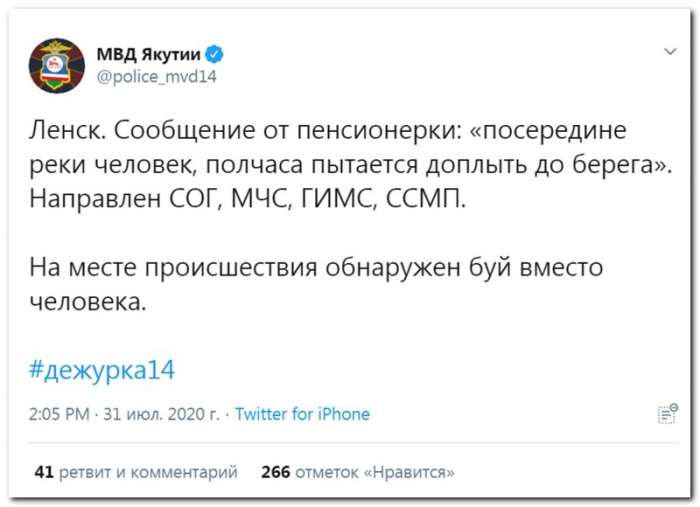The image size is (700, 507).
Task: View the 266 отметок «Нравится» list
Action: pyautogui.click(x=358, y=472)
